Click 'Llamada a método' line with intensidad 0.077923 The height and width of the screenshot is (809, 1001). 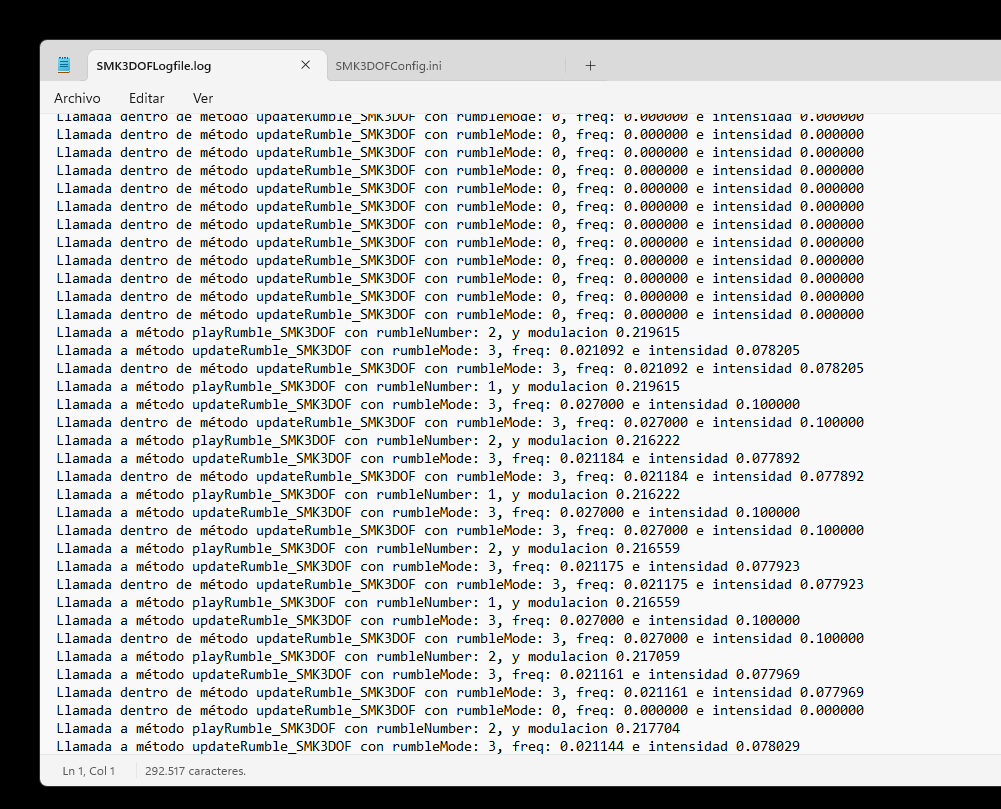[428, 566]
